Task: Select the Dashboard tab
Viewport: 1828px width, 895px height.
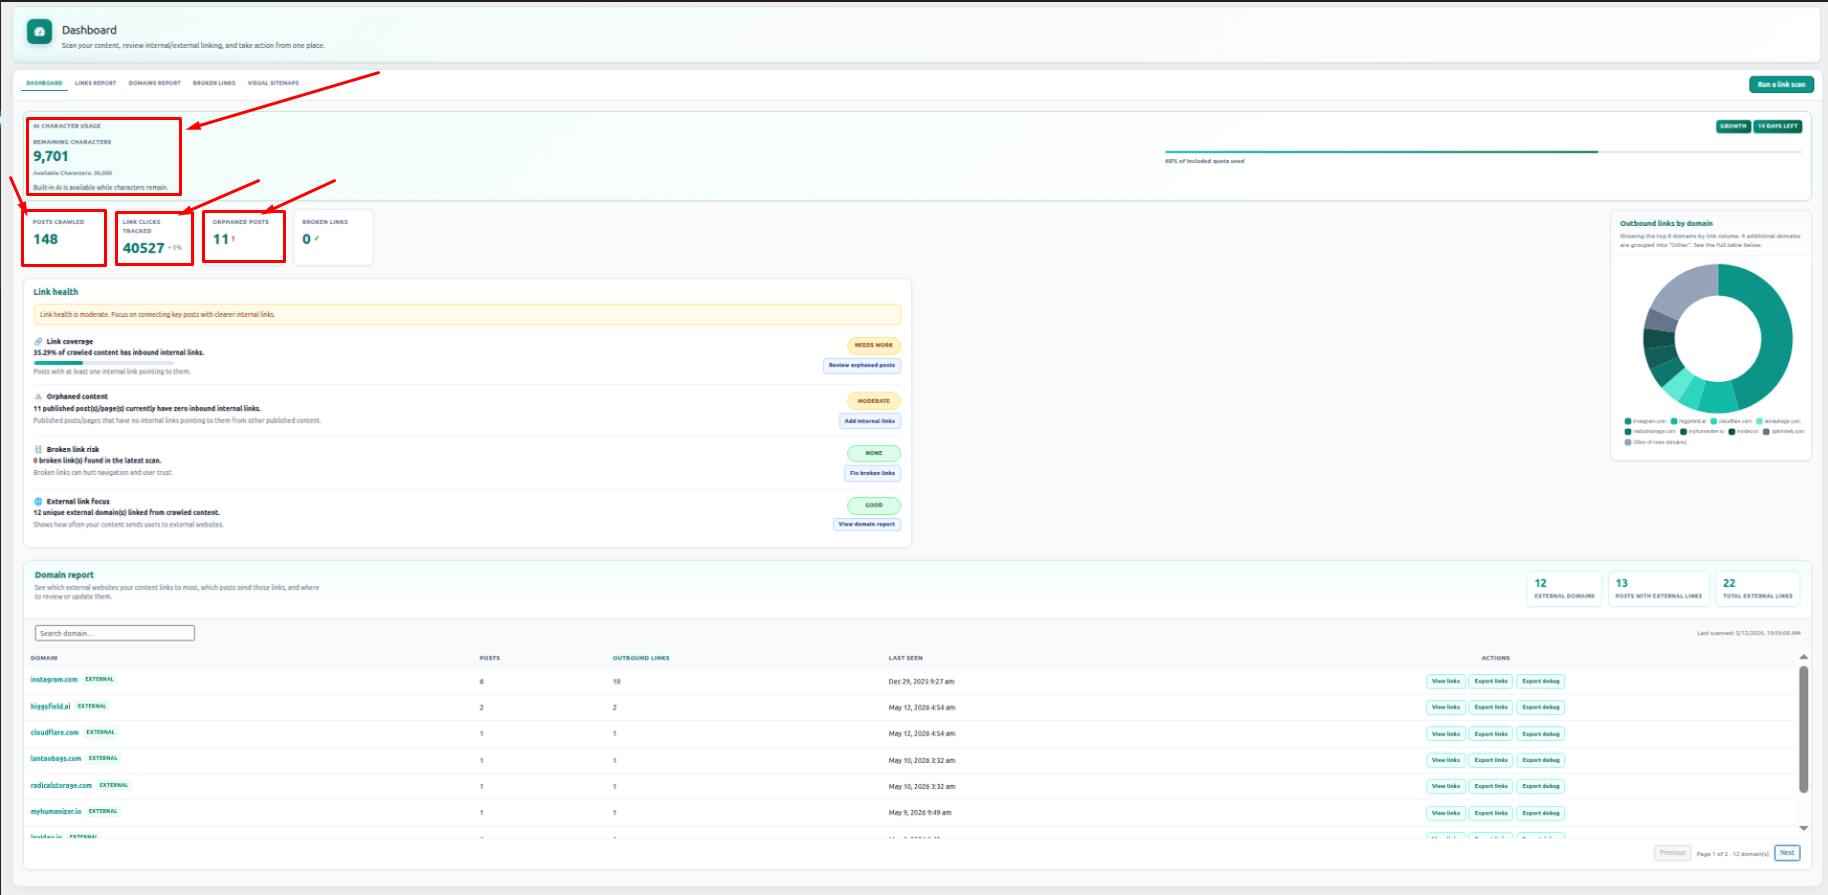Action: [44, 83]
